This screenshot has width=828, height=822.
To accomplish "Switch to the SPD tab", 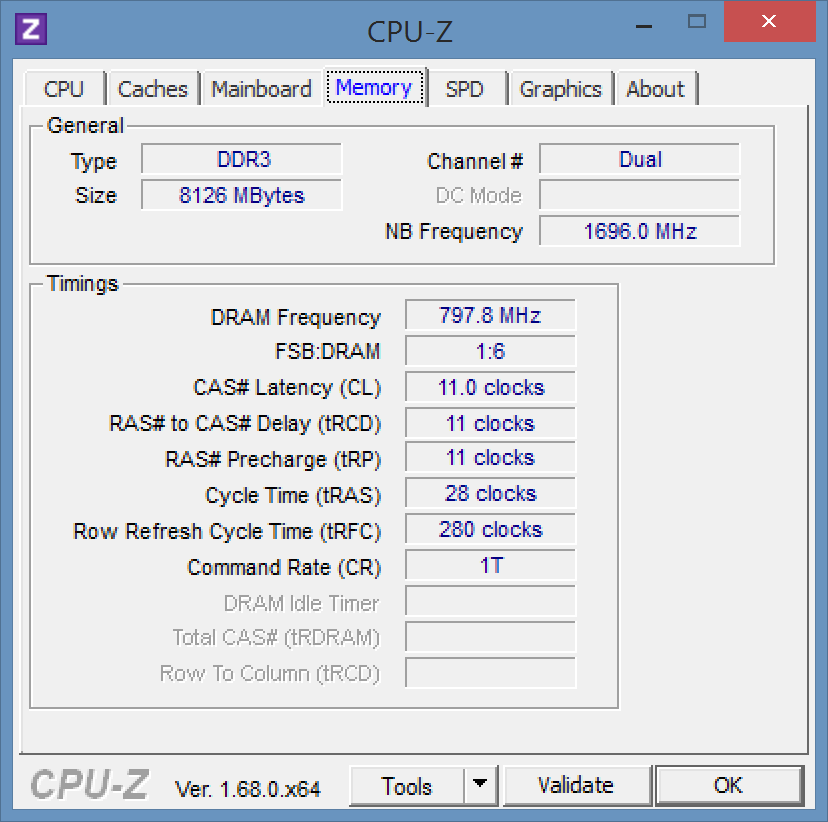I will (x=465, y=89).
